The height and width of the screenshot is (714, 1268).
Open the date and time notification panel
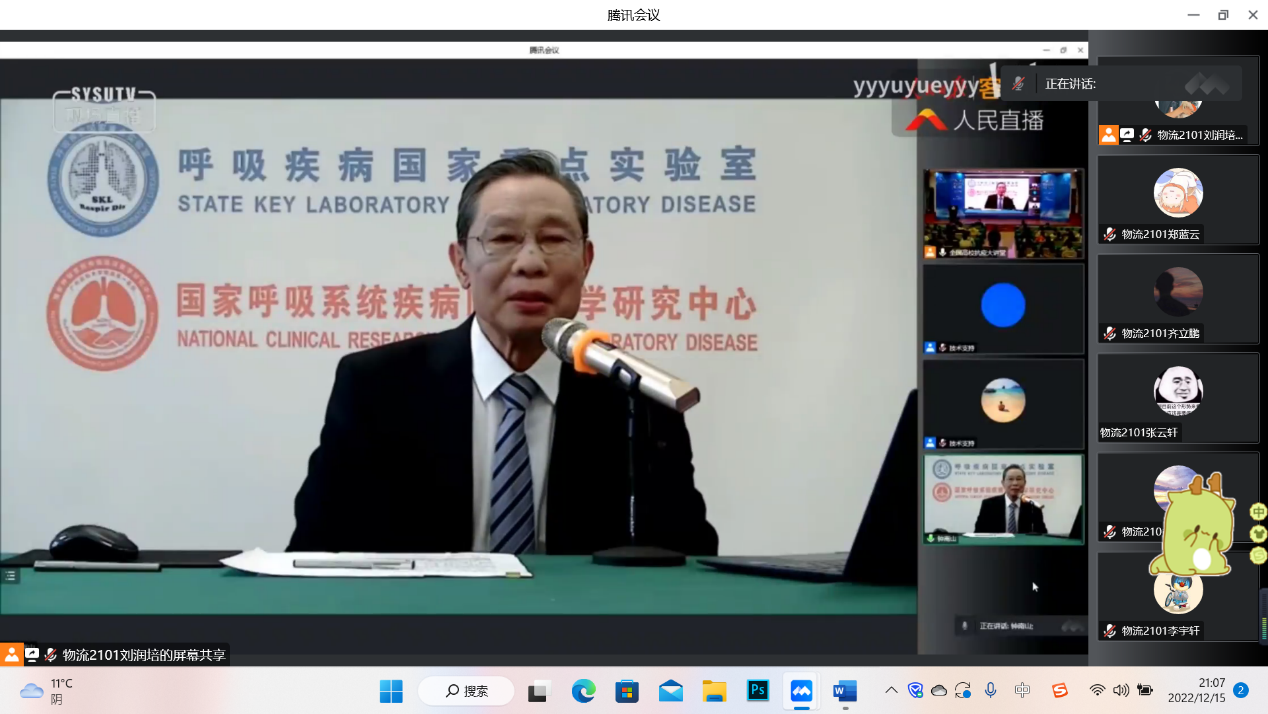1196,690
